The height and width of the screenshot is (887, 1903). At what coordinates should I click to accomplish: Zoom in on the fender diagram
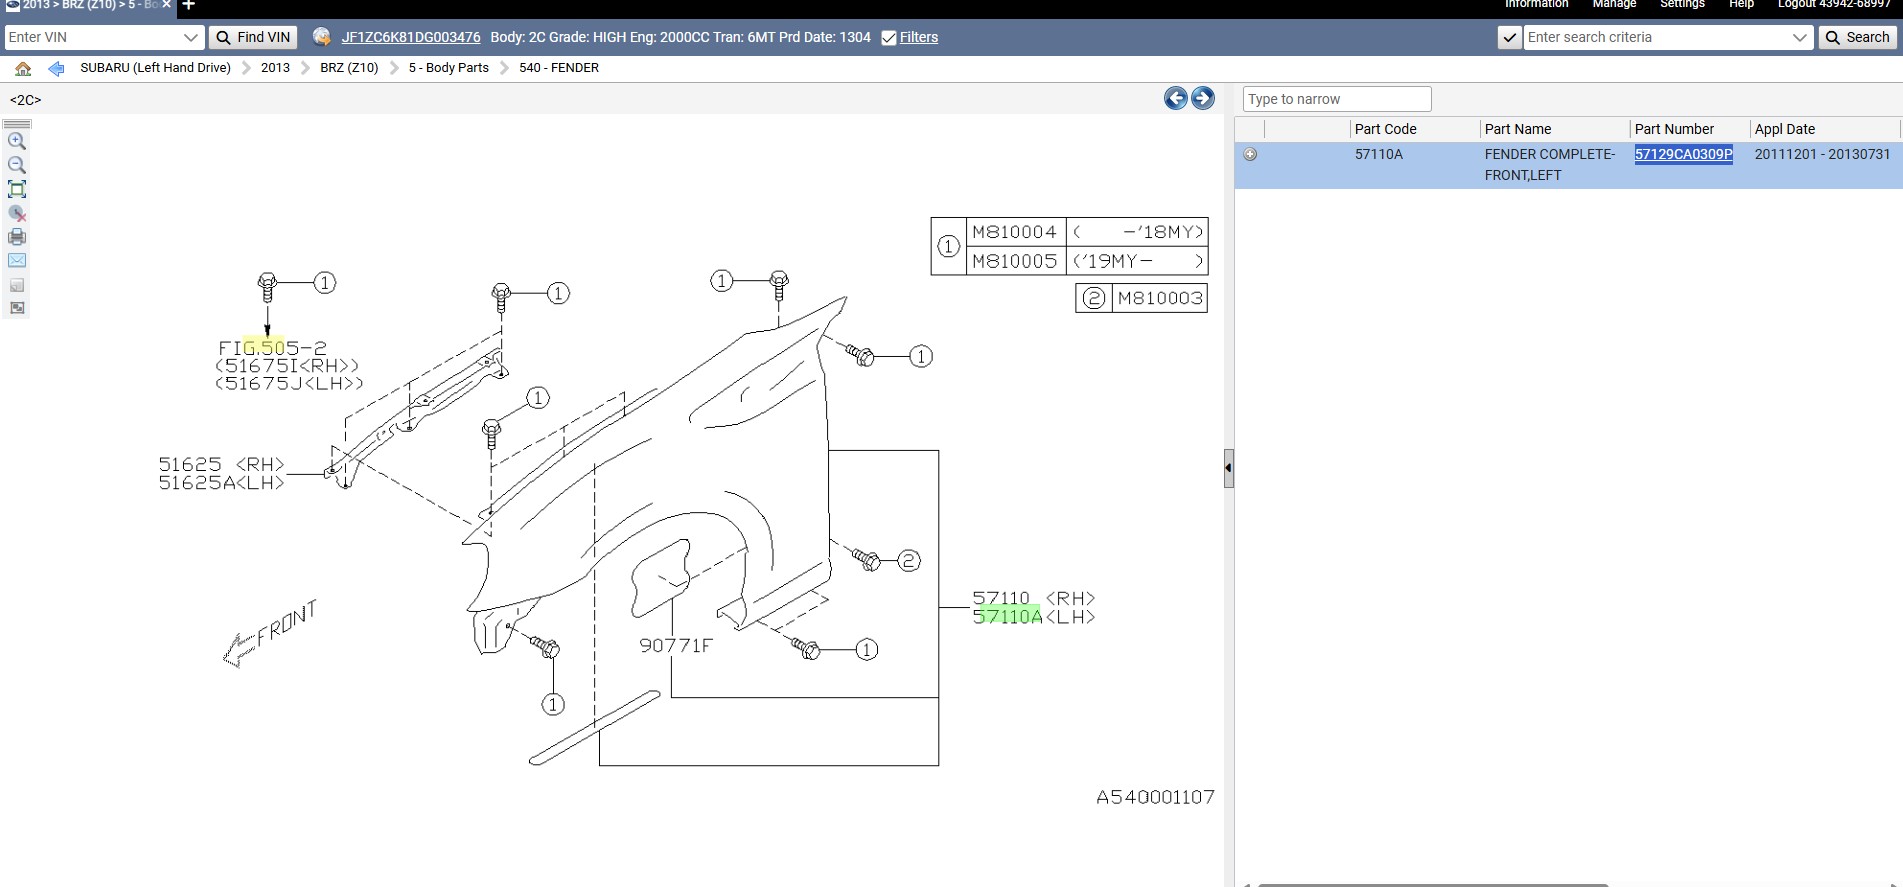pyautogui.click(x=17, y=141)
